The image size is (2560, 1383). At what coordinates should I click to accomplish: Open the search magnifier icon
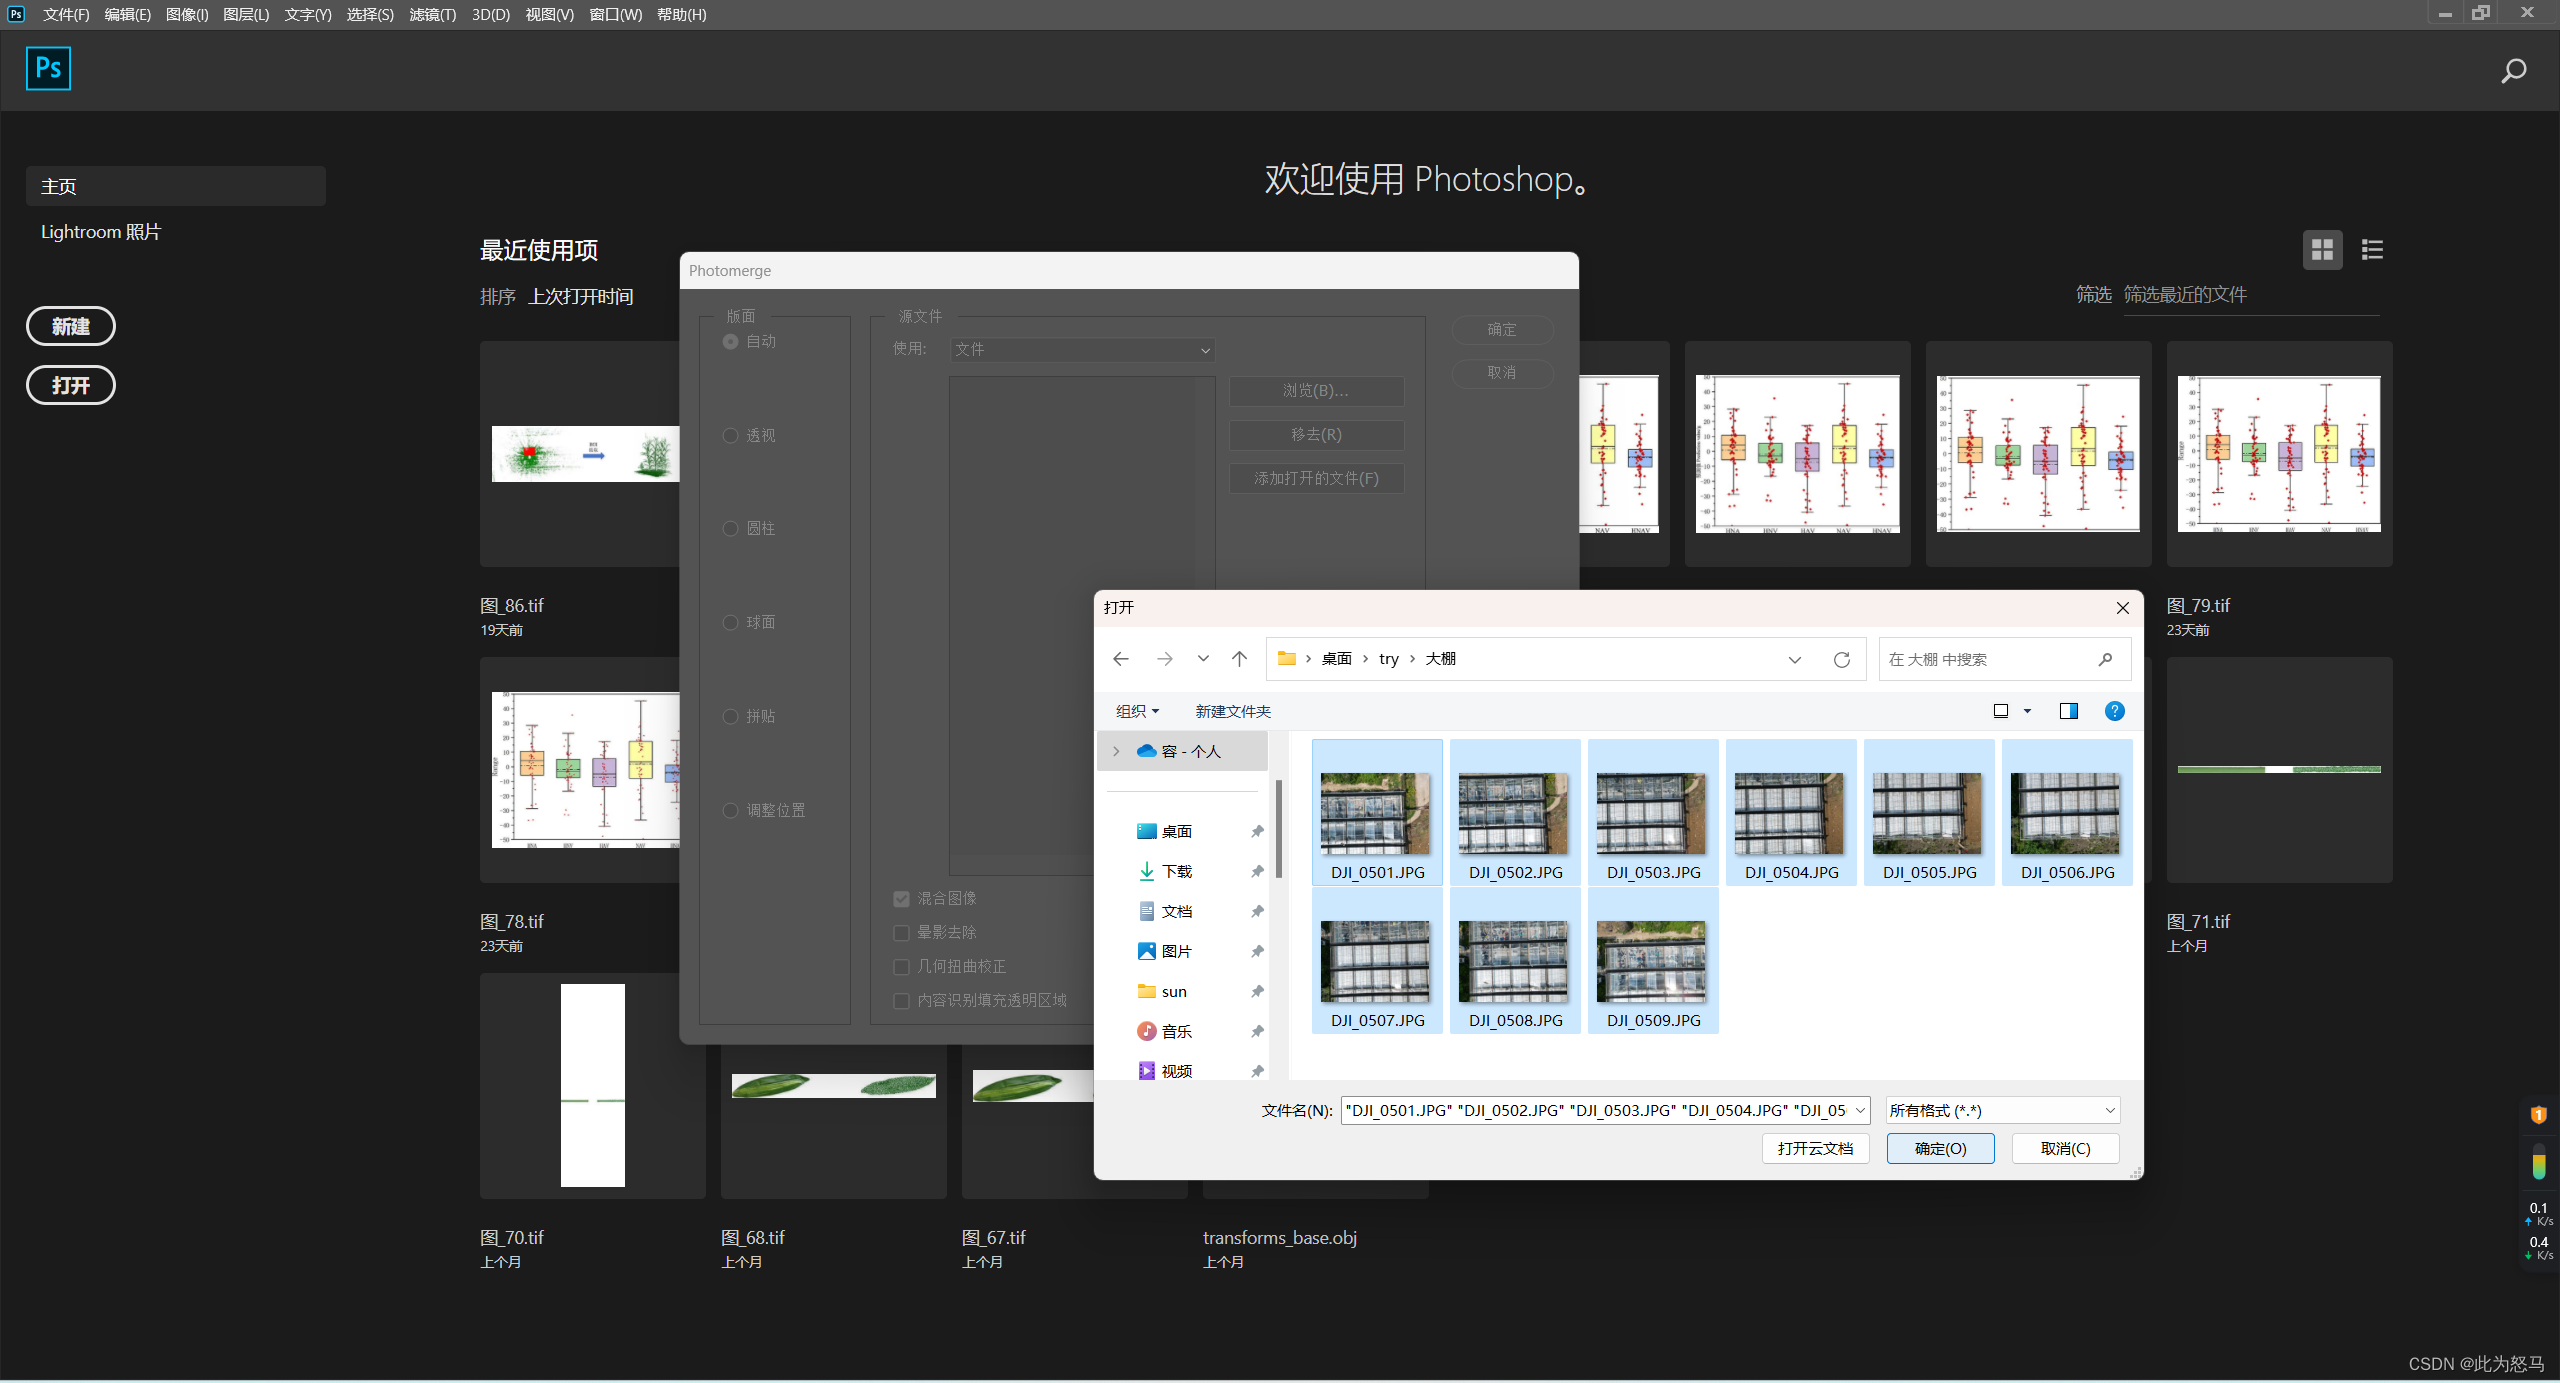coord(2513,71)
